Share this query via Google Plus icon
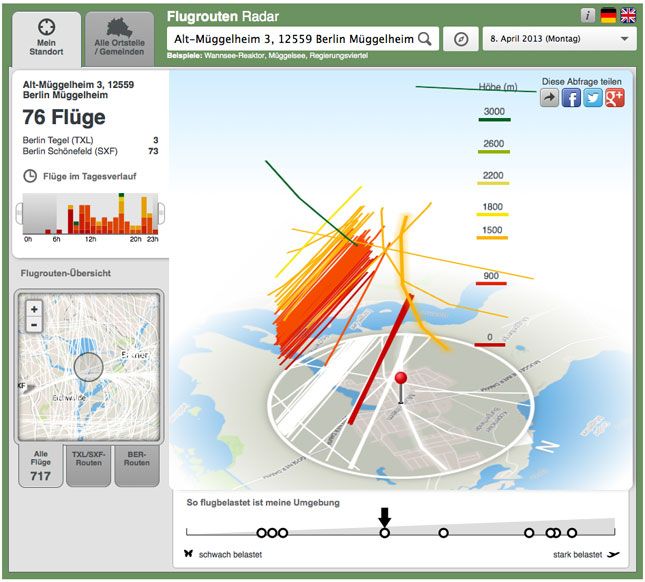Screen dimensions: 645x582 [615, 97]
